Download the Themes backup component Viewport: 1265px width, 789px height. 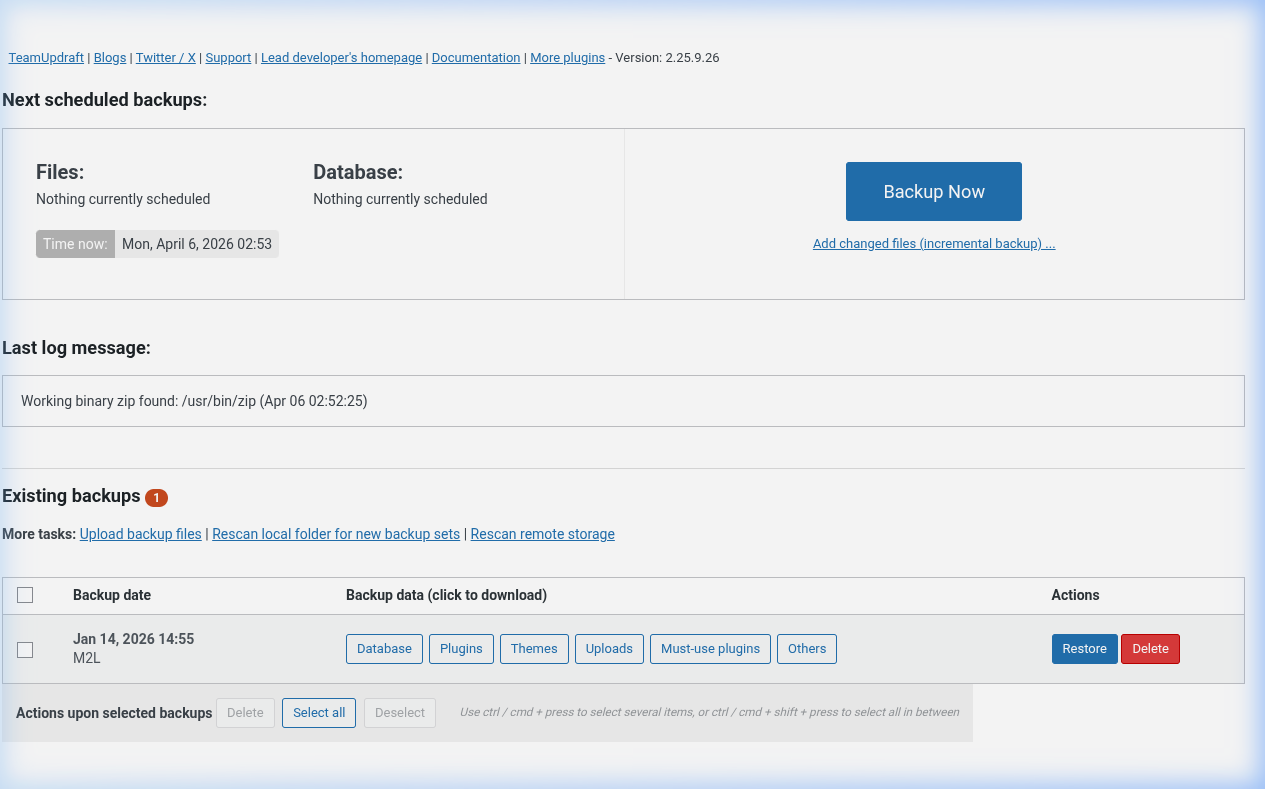coord(534,648)
